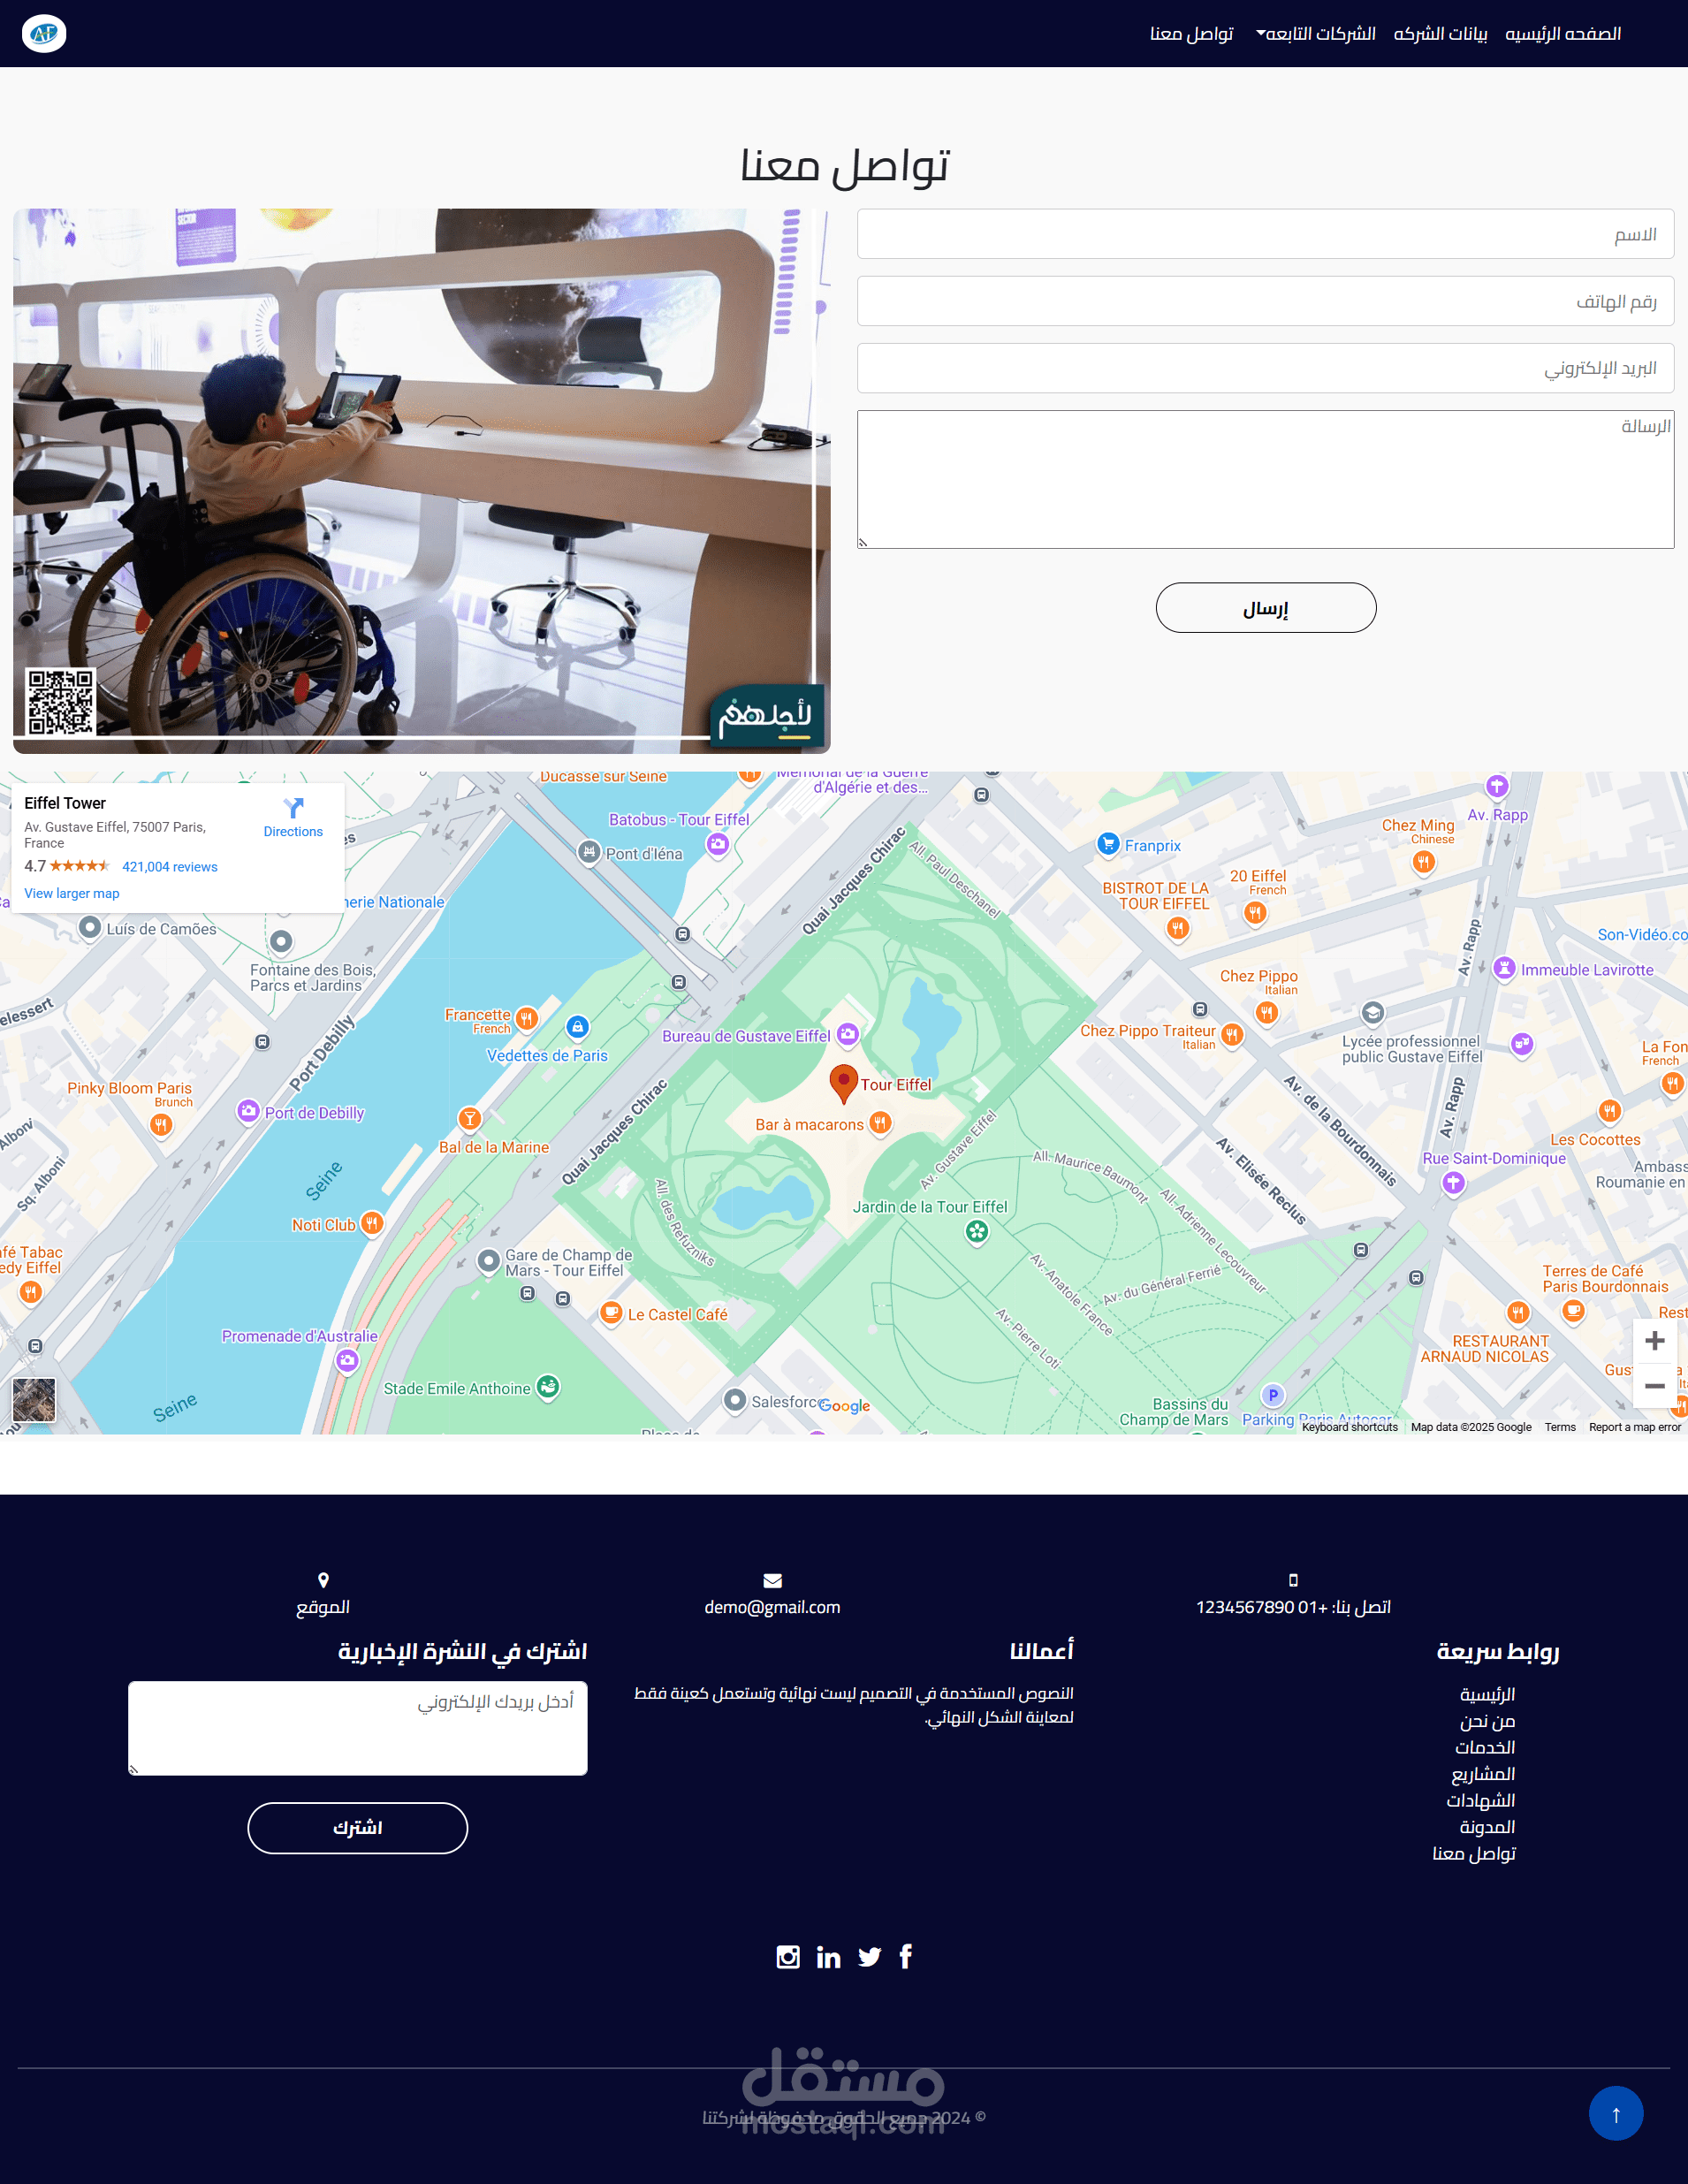The image size is (1688, 2184).
Task: Open the Twitter social icon
Action: 869,1957
